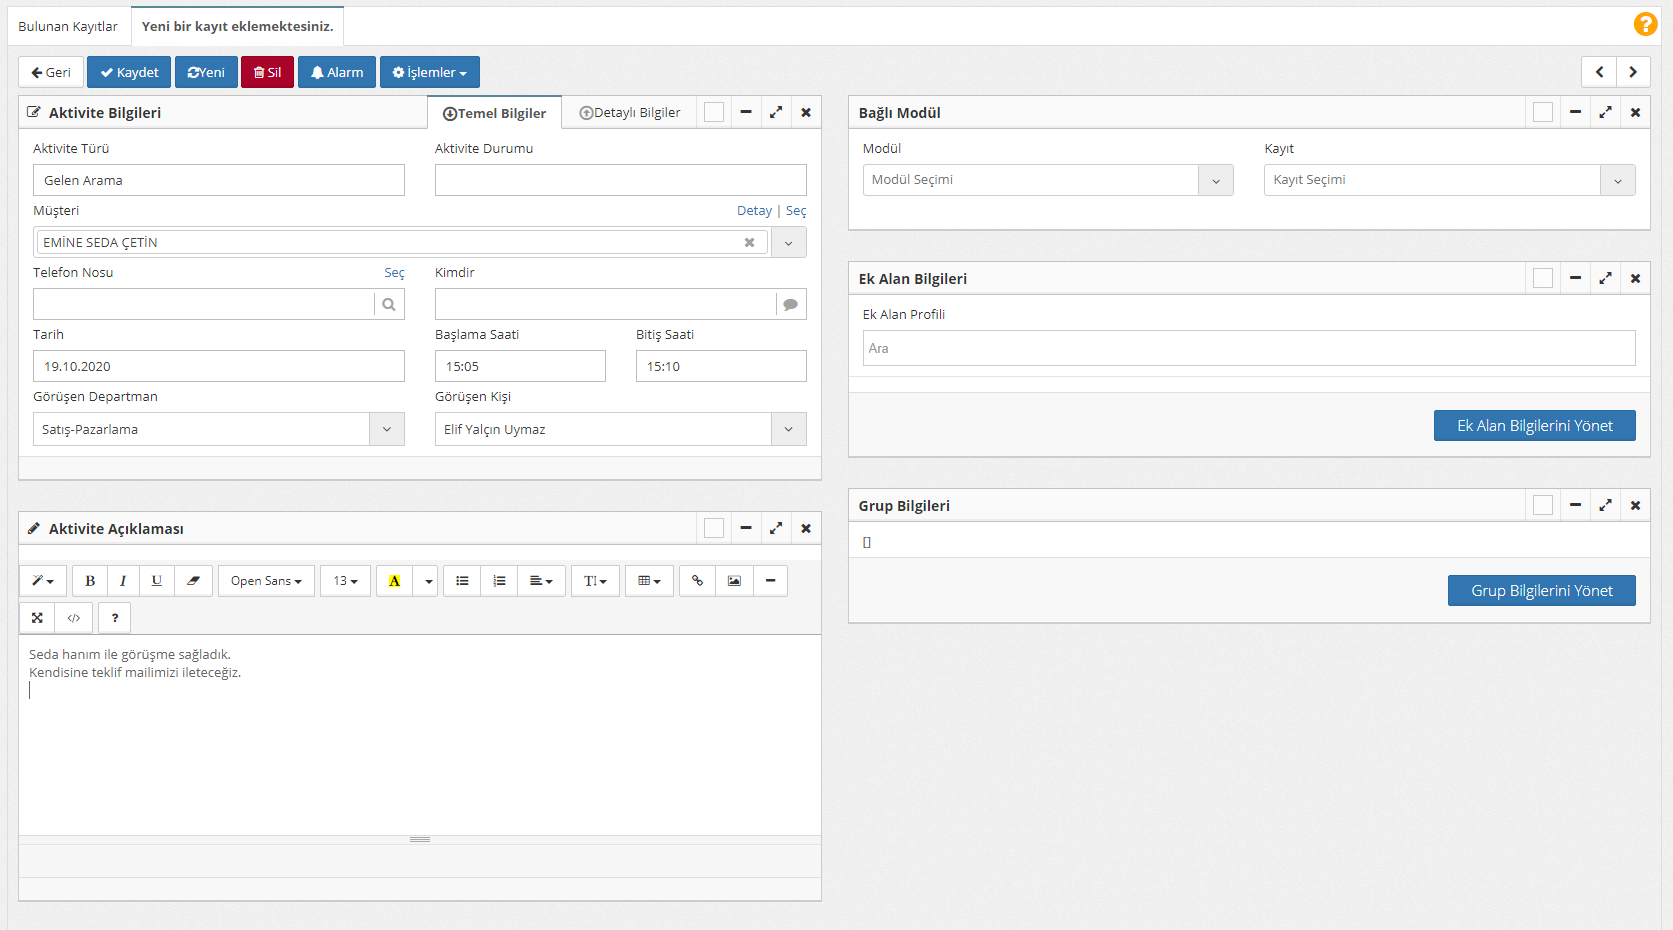Click the Ek Alan Bilgilerini Yönet button
Screen dimensions: 1673x930
tap(1534, 426)
